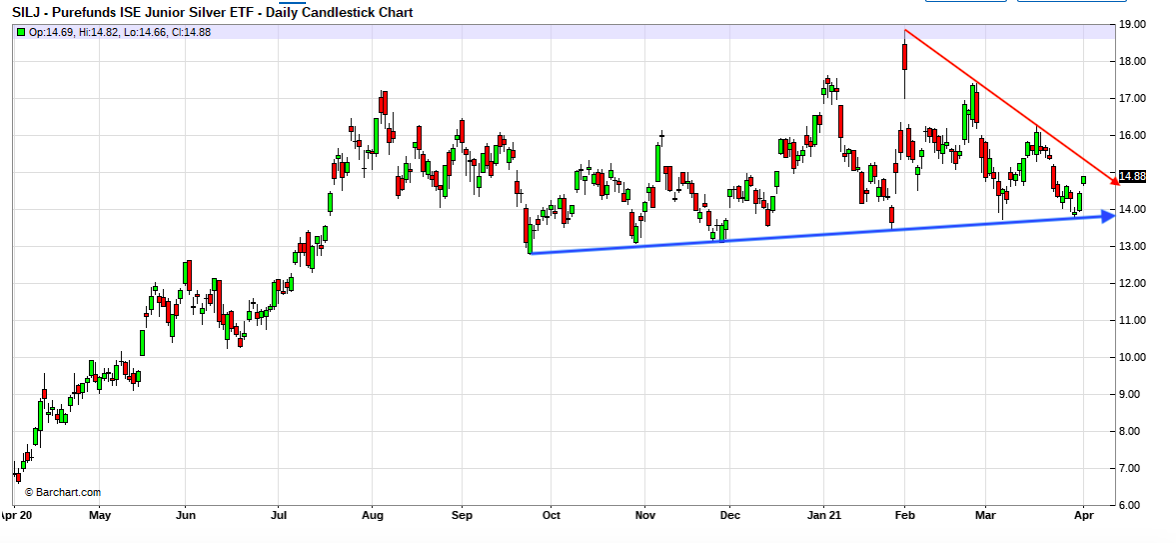Click the 14.00 price axis label
Image resolution: width=1176 pixels, height=543 pixels.
(1133, 209)
